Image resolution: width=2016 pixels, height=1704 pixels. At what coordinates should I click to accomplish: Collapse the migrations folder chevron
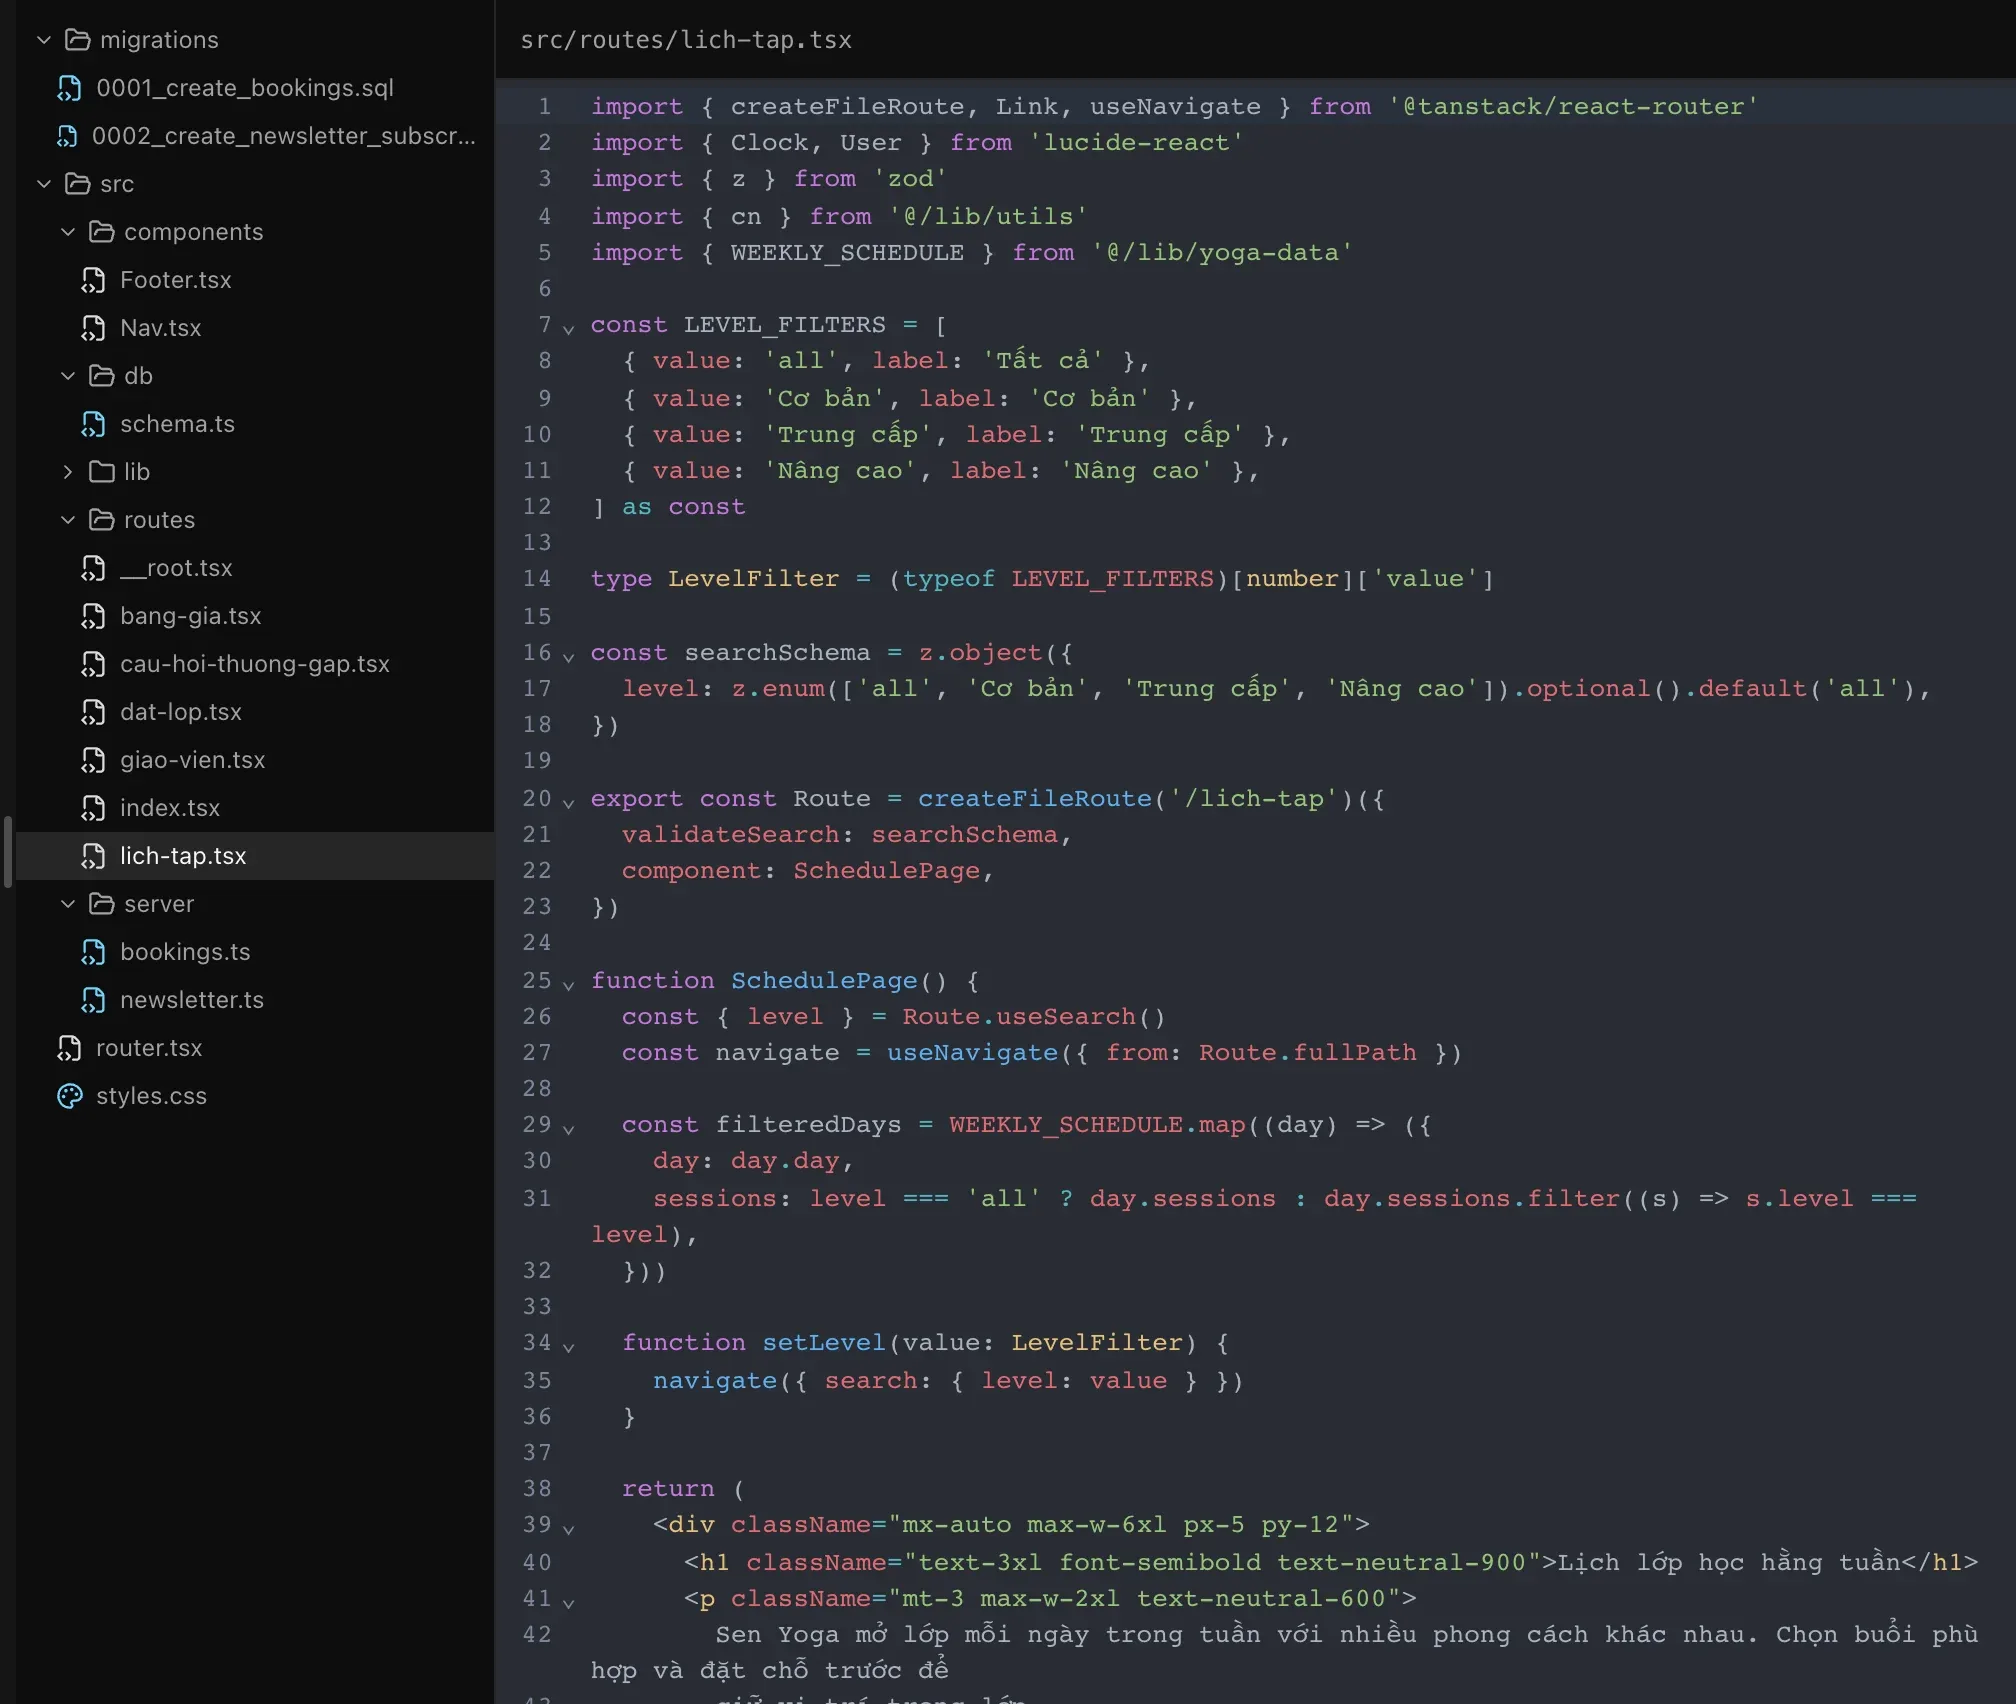tap(44, 40)
